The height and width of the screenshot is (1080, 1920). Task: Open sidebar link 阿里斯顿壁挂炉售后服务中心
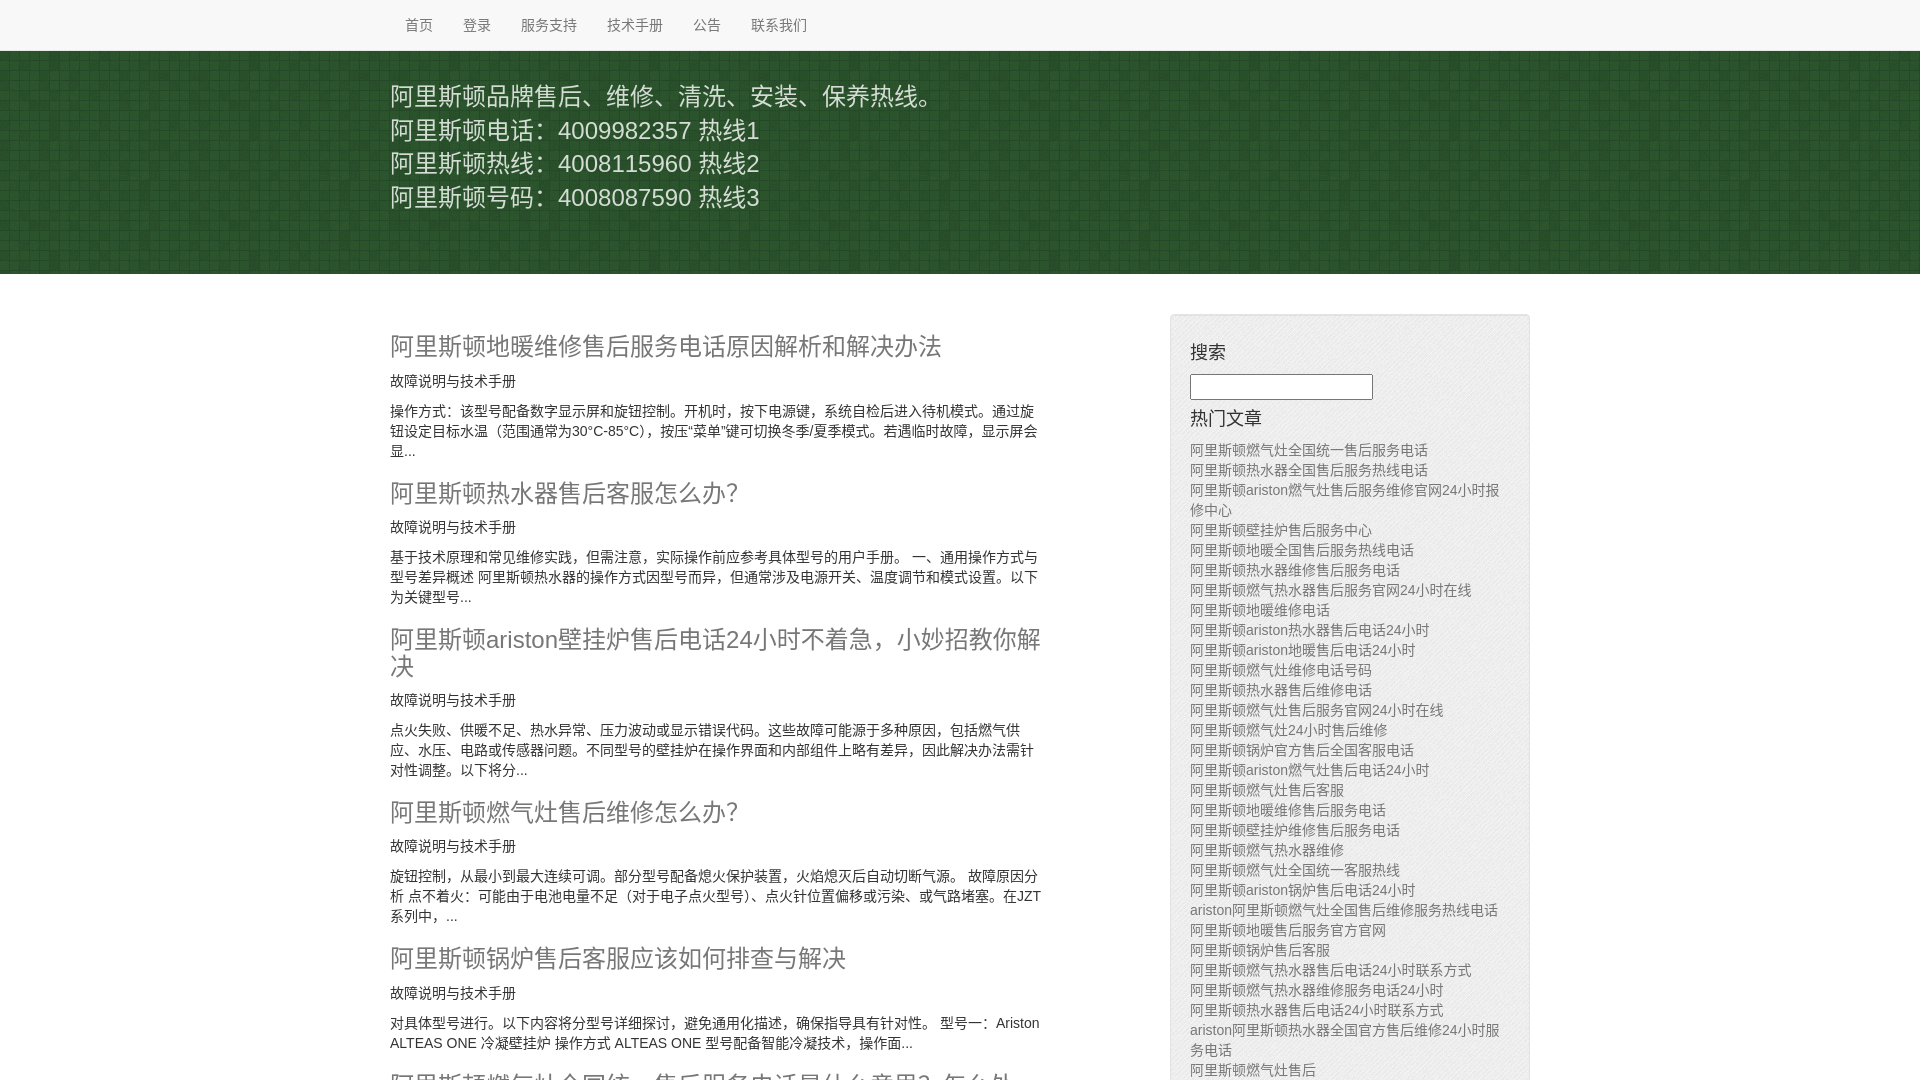(1281, 530)
